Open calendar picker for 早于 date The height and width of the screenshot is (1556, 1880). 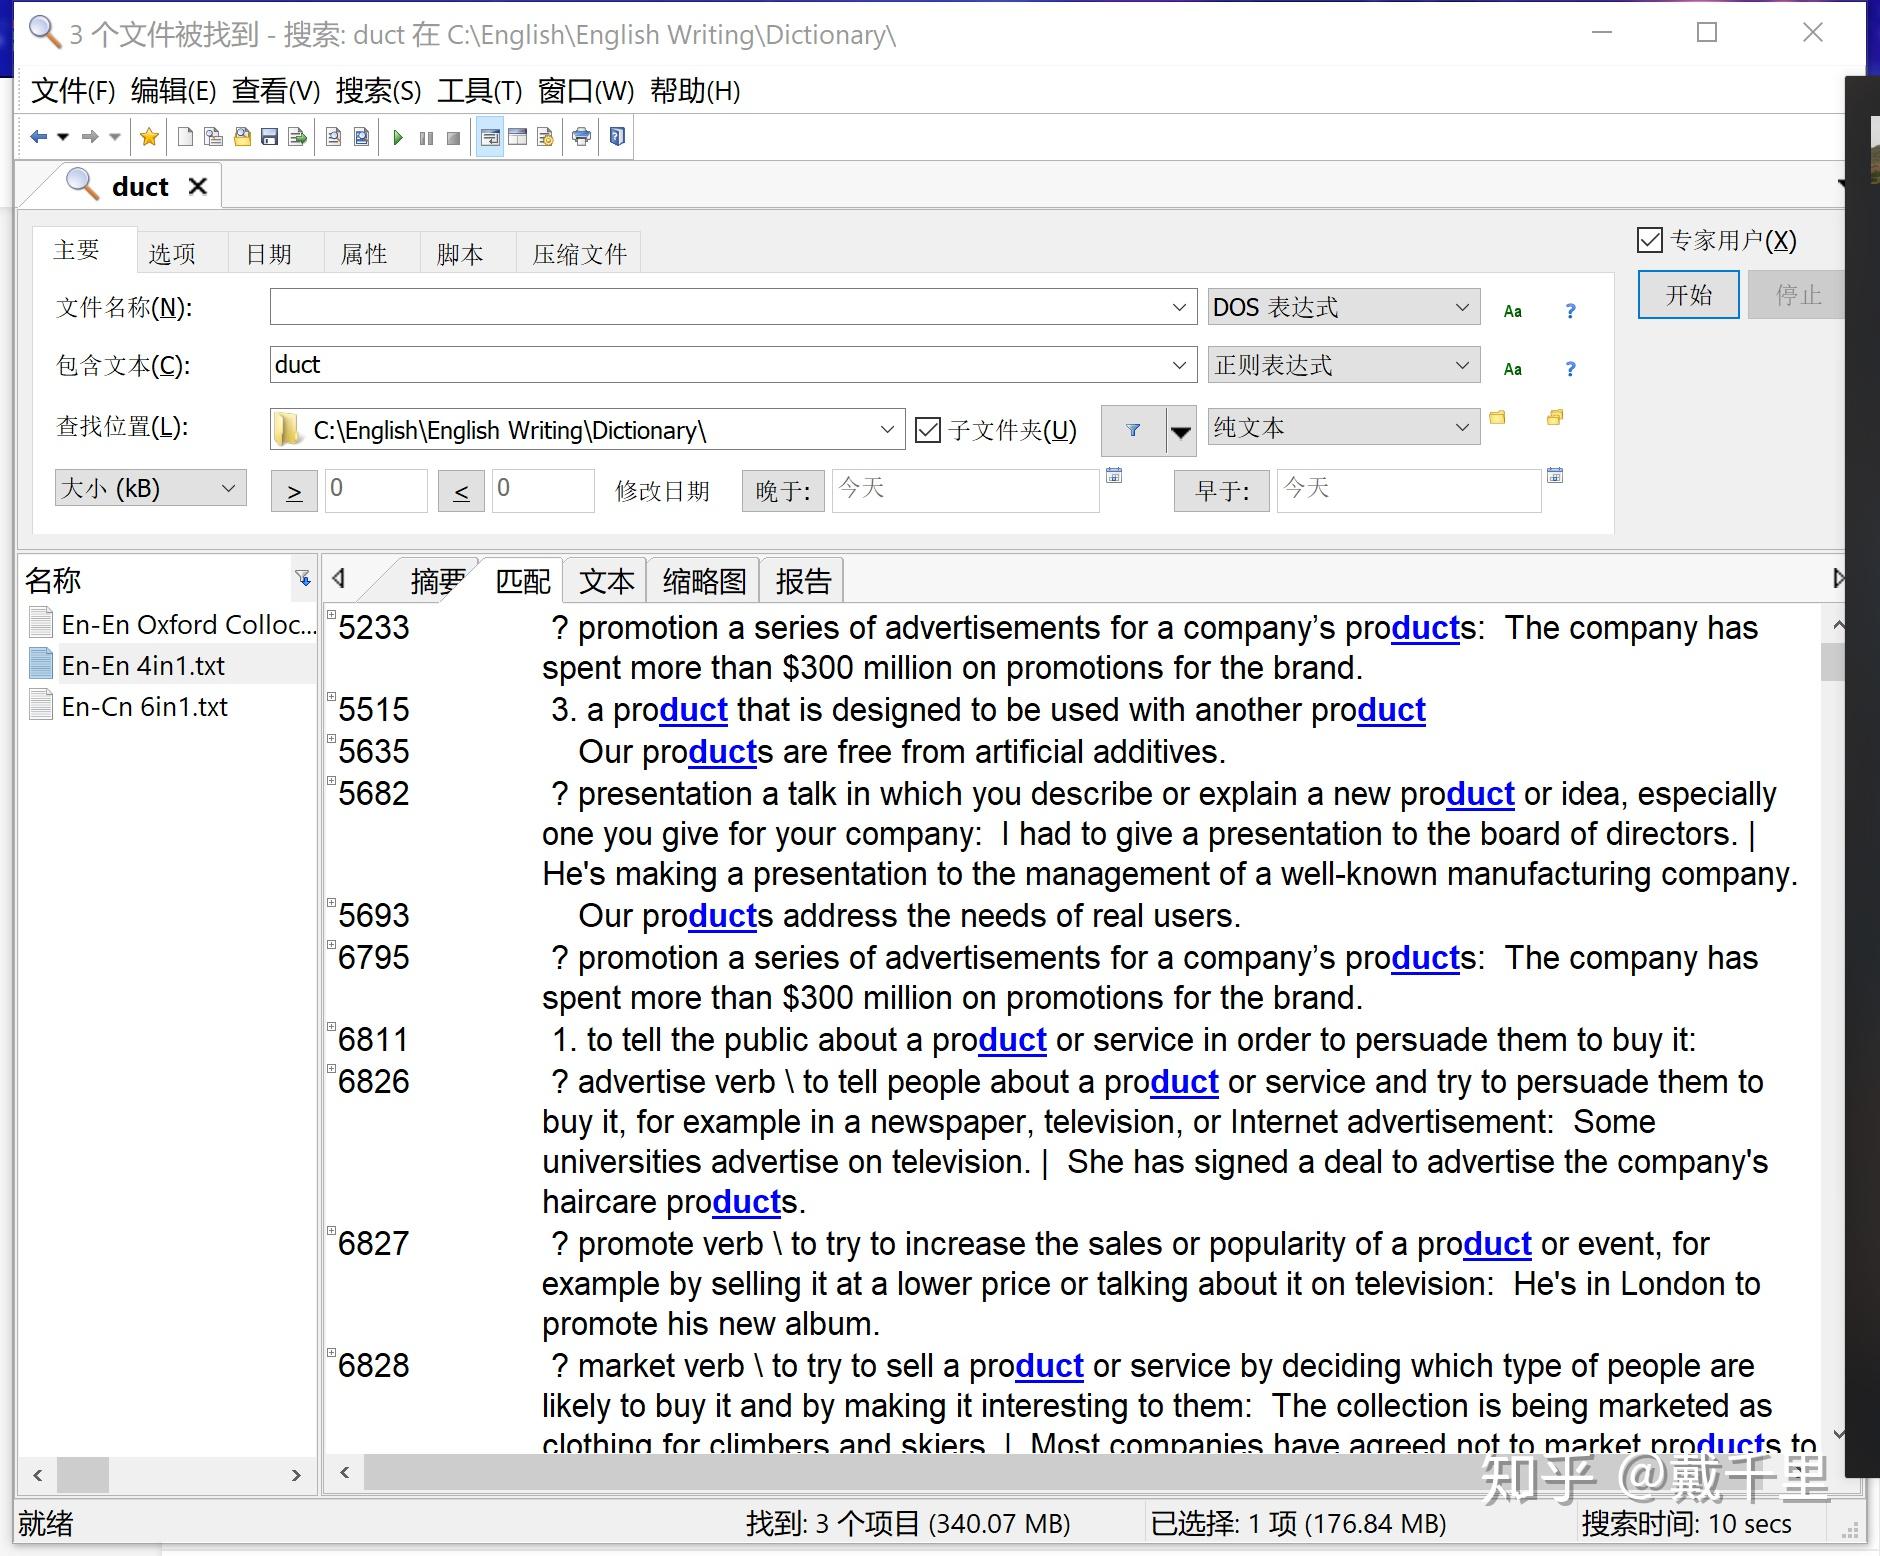(x=1555, y=476)
